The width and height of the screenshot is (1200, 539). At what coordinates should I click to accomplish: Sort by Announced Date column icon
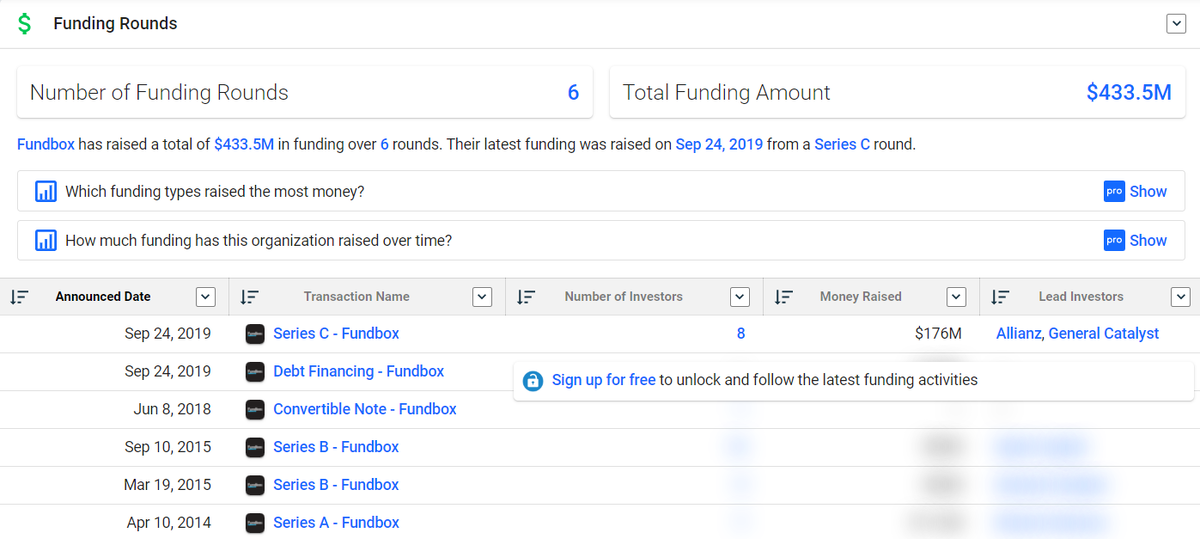(18, 297)
